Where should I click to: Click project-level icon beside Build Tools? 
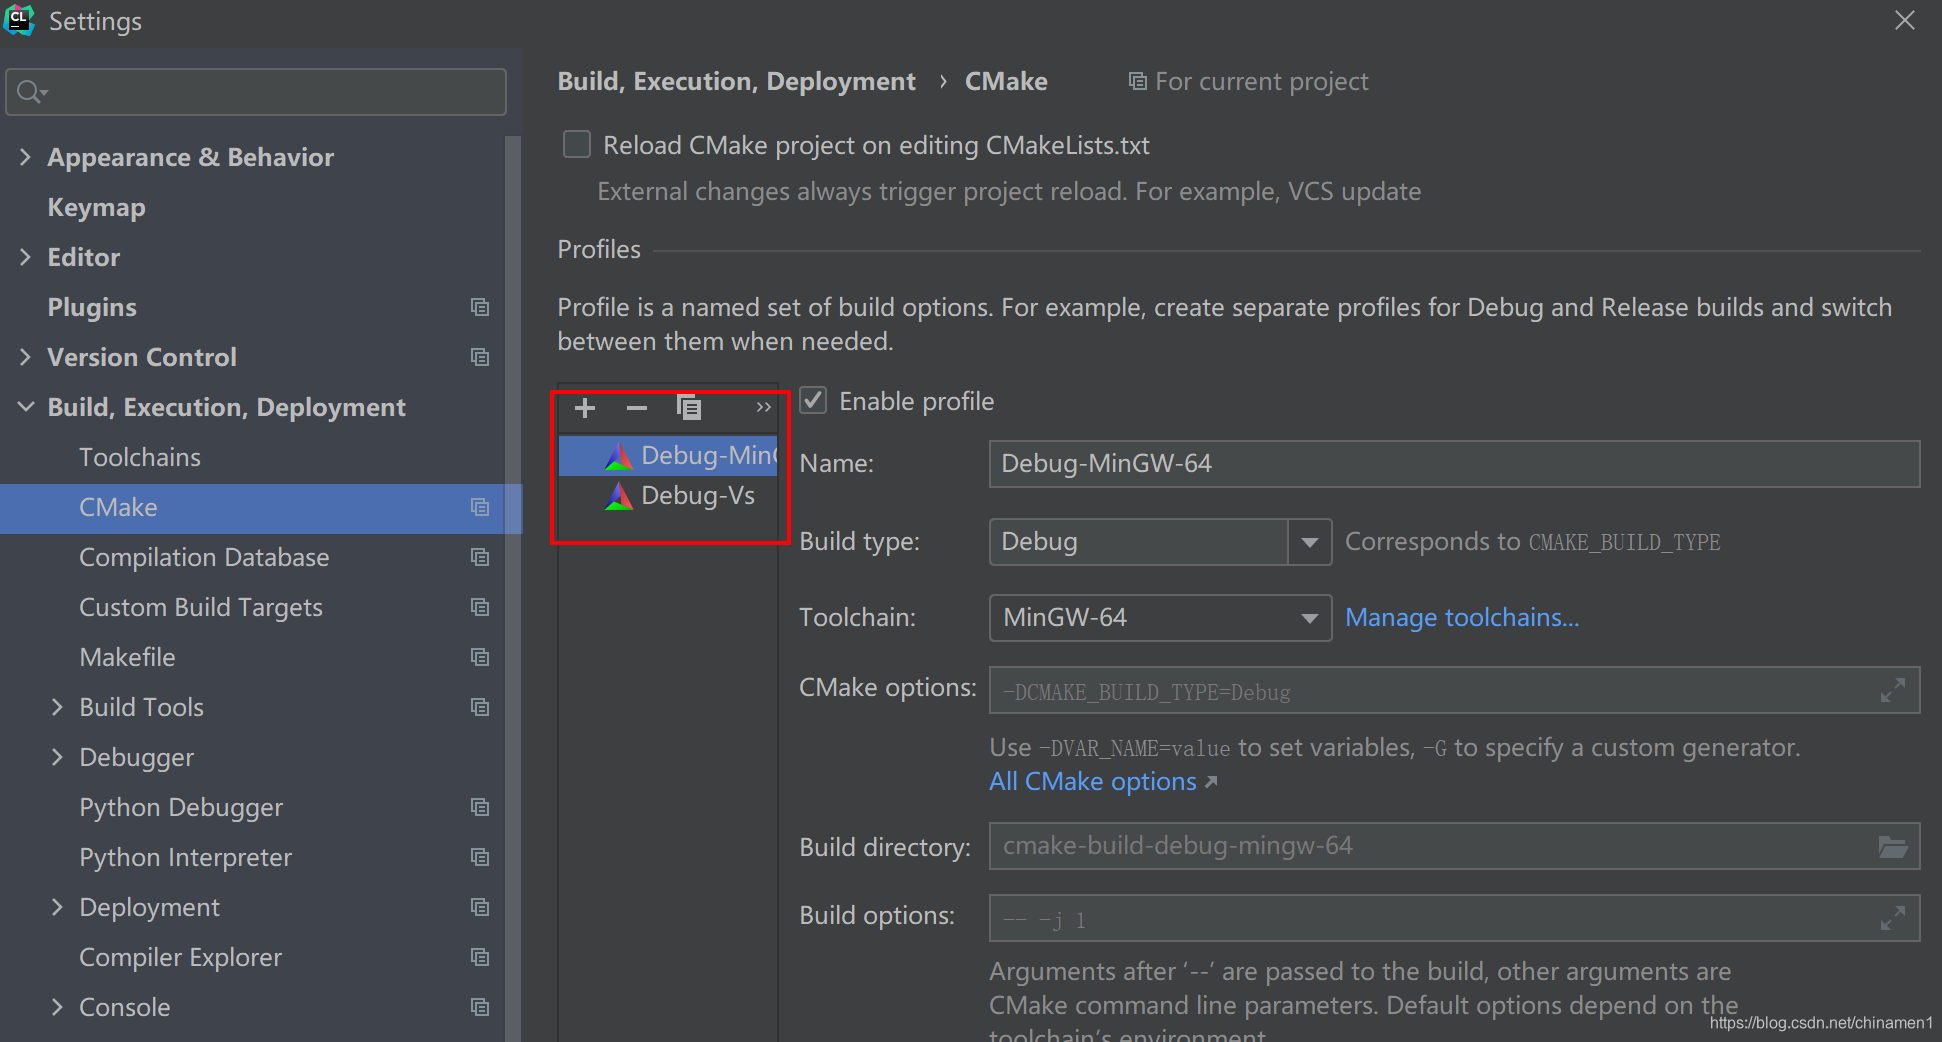(x=480, y=707)
